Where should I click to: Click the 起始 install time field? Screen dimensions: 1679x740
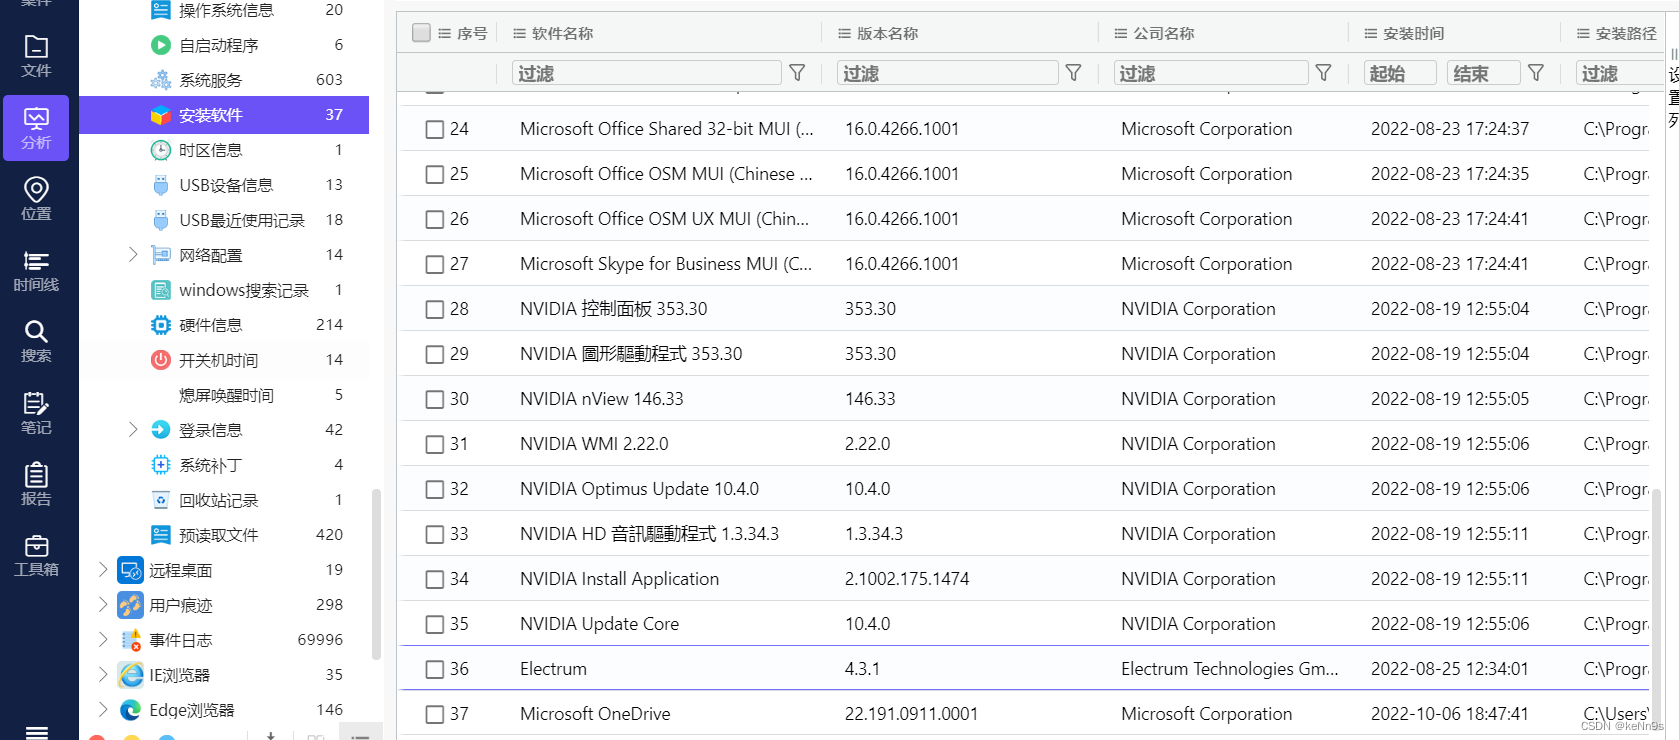(1400, 73)
